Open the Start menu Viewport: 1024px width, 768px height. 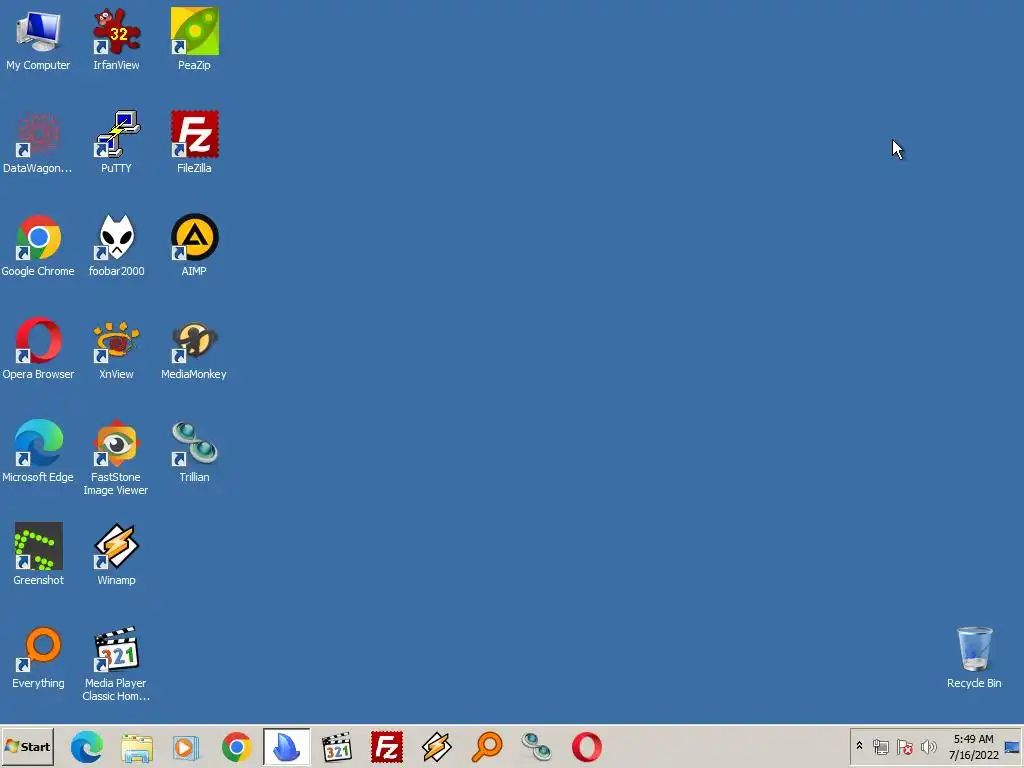pyautogui.click(x=27, y=746)
